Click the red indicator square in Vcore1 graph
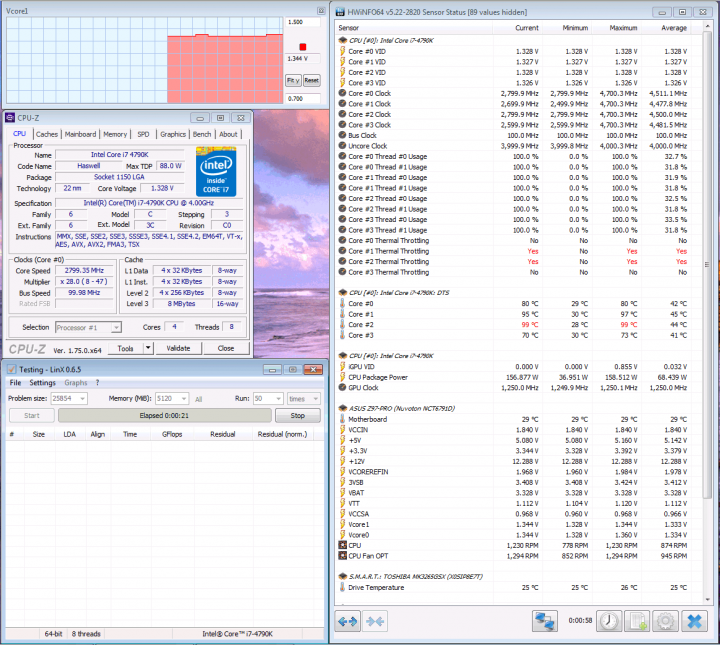Viewport: 720px width, 645px height. click(x=303, y=47)
